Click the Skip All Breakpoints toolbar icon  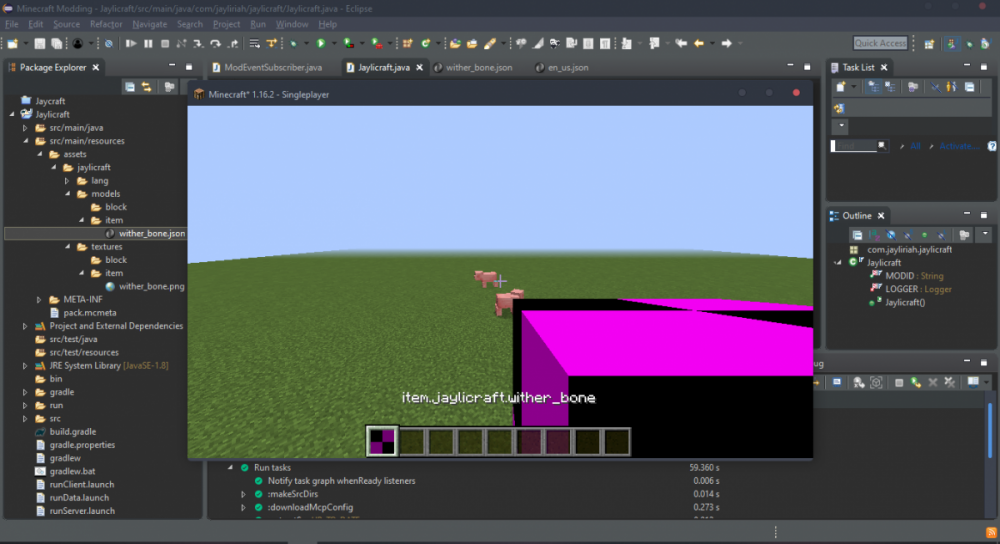(x=109, y=43)
